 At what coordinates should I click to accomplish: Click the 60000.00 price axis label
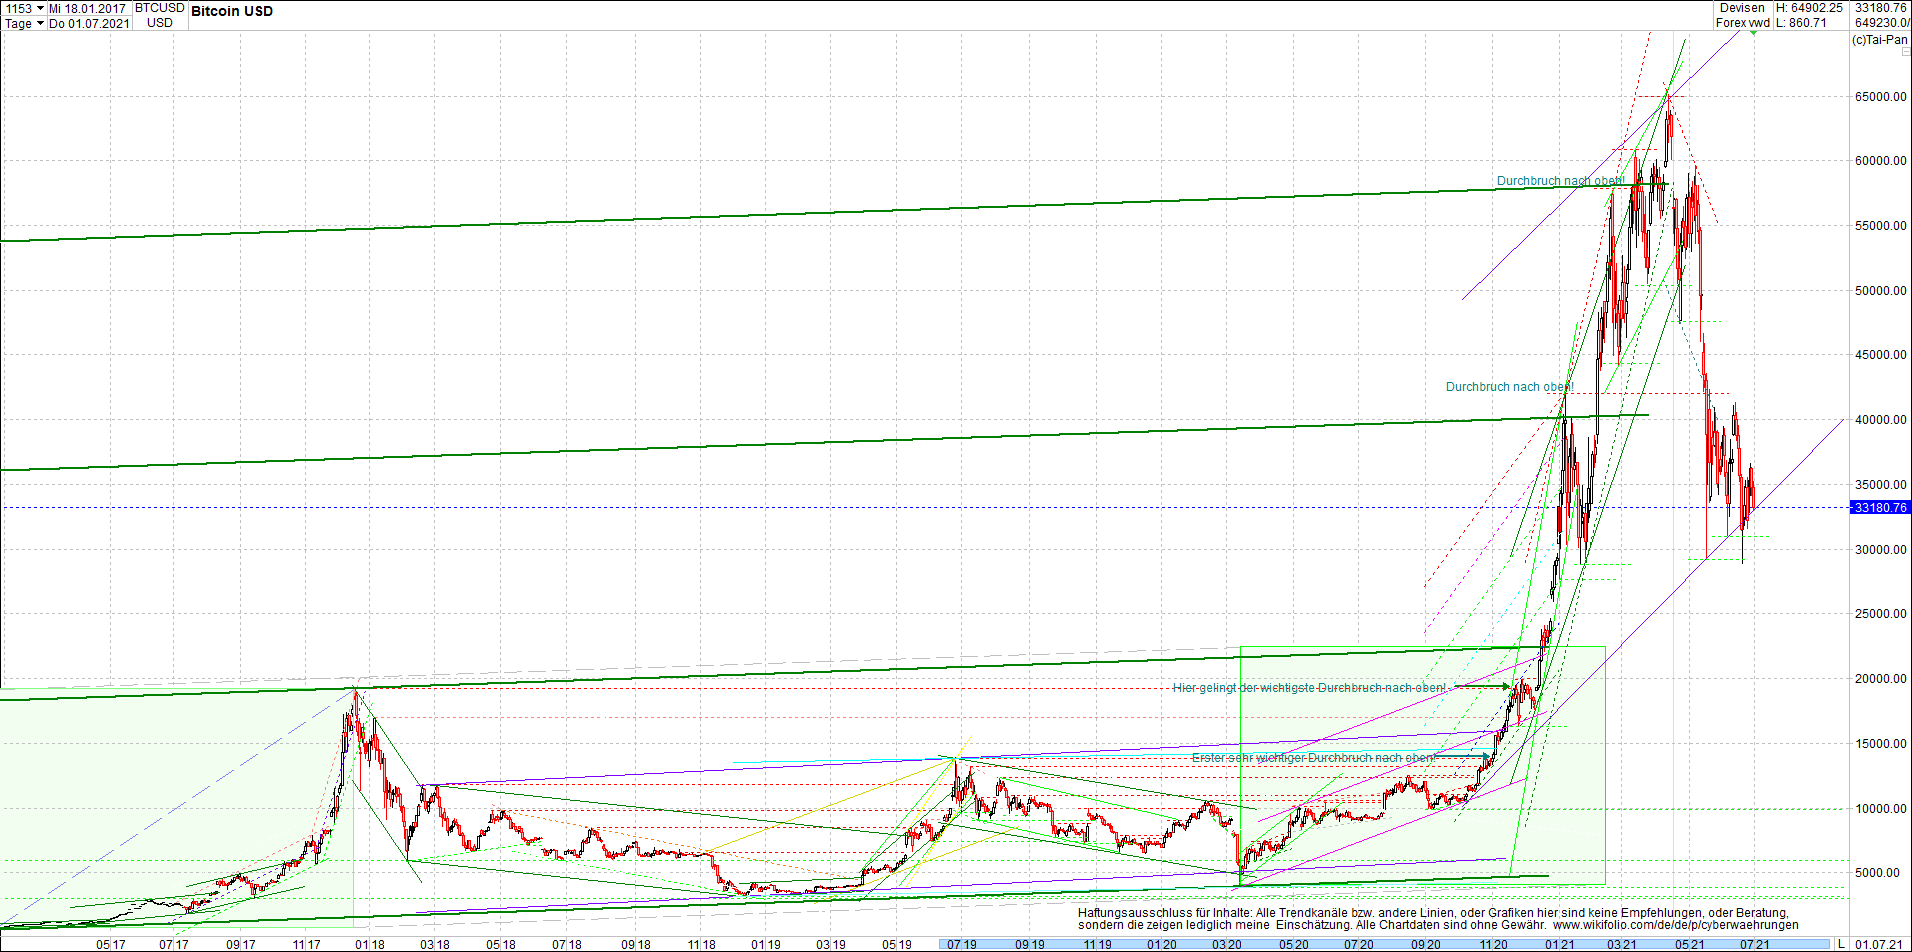click(x=1881, y=161)
